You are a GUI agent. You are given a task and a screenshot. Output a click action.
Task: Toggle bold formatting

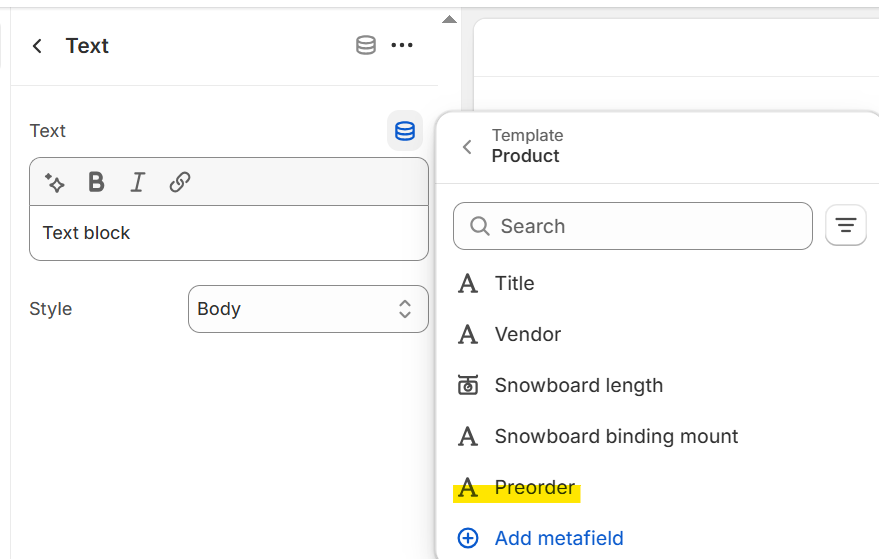tap(96, 182)
